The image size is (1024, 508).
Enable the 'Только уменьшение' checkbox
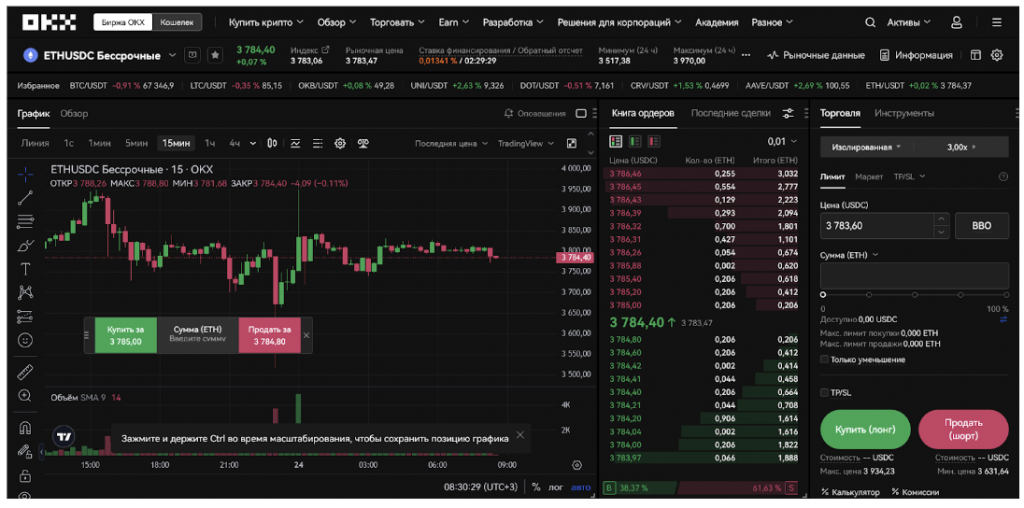click(824, 359)
